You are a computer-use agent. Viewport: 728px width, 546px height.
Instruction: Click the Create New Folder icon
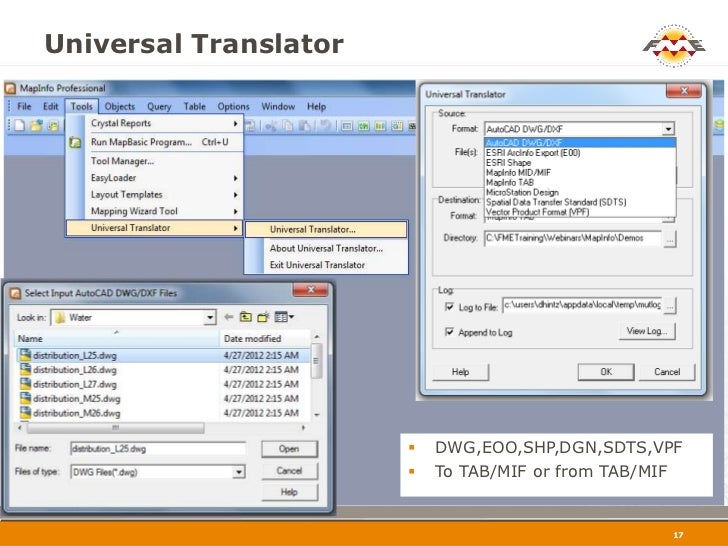(263, 317)
